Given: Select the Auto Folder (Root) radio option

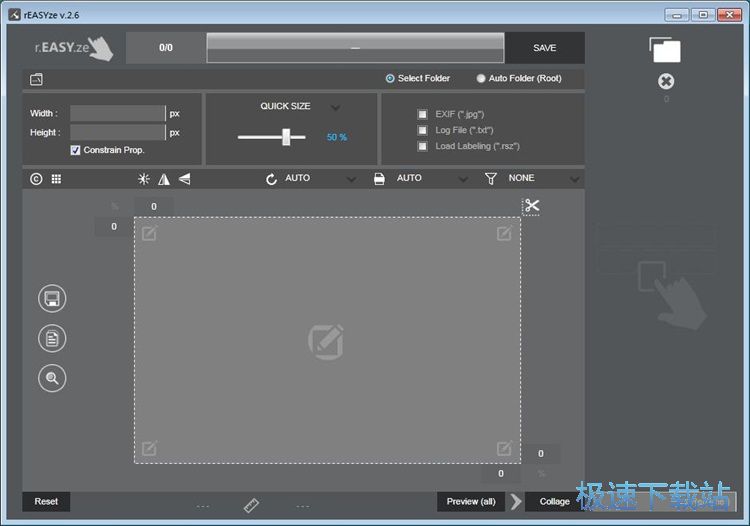Looking at the screenshot, I should click(481, 78).
